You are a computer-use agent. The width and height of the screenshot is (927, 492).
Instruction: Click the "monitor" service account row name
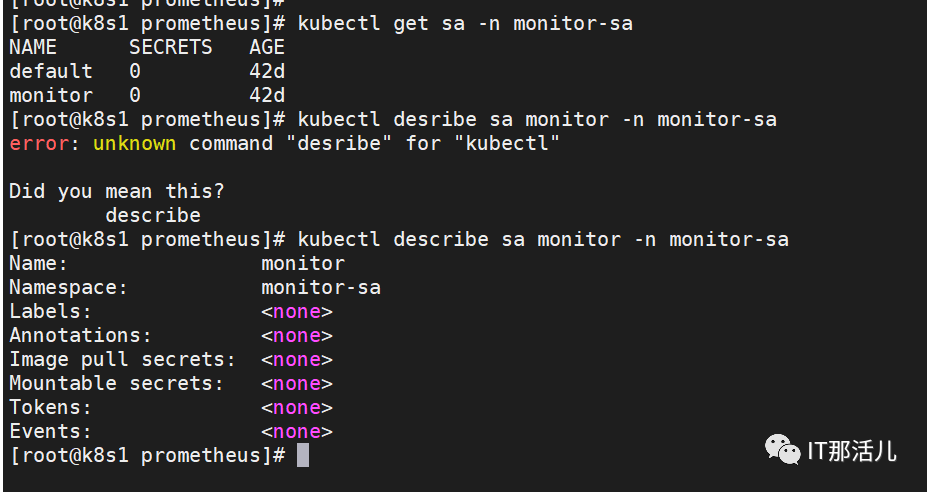[x=51, y=95]
